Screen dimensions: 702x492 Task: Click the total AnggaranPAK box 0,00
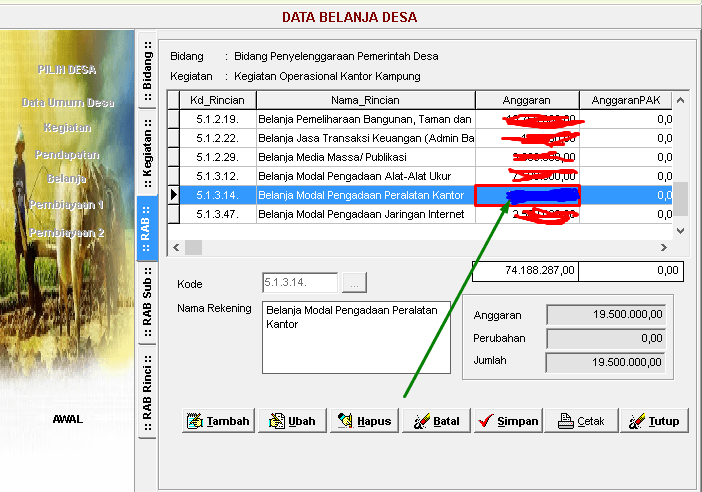(631, 270)
